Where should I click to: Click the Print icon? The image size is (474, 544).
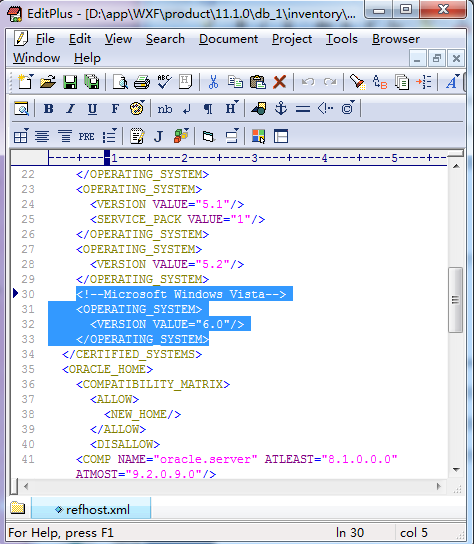(142, 82)
